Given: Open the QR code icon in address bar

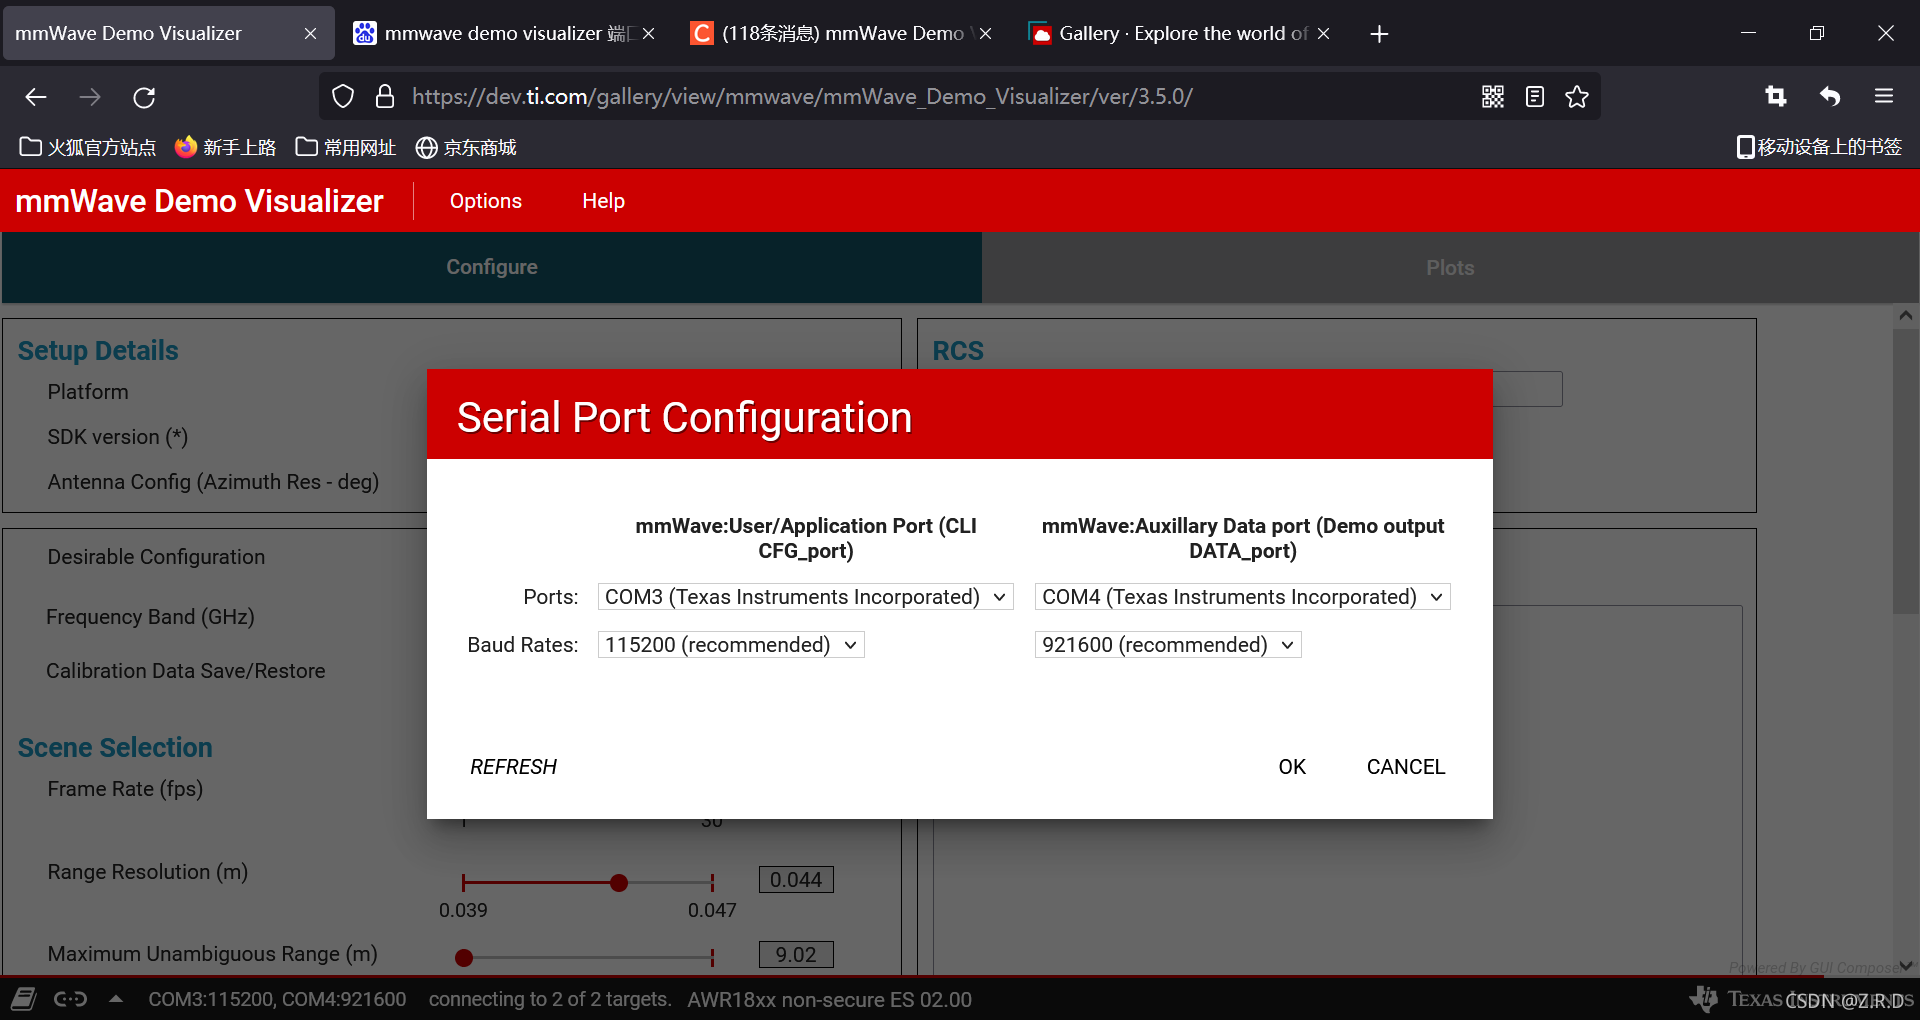Looking at the screenshot, I should pyautogui.click(x=1493, y=97).
